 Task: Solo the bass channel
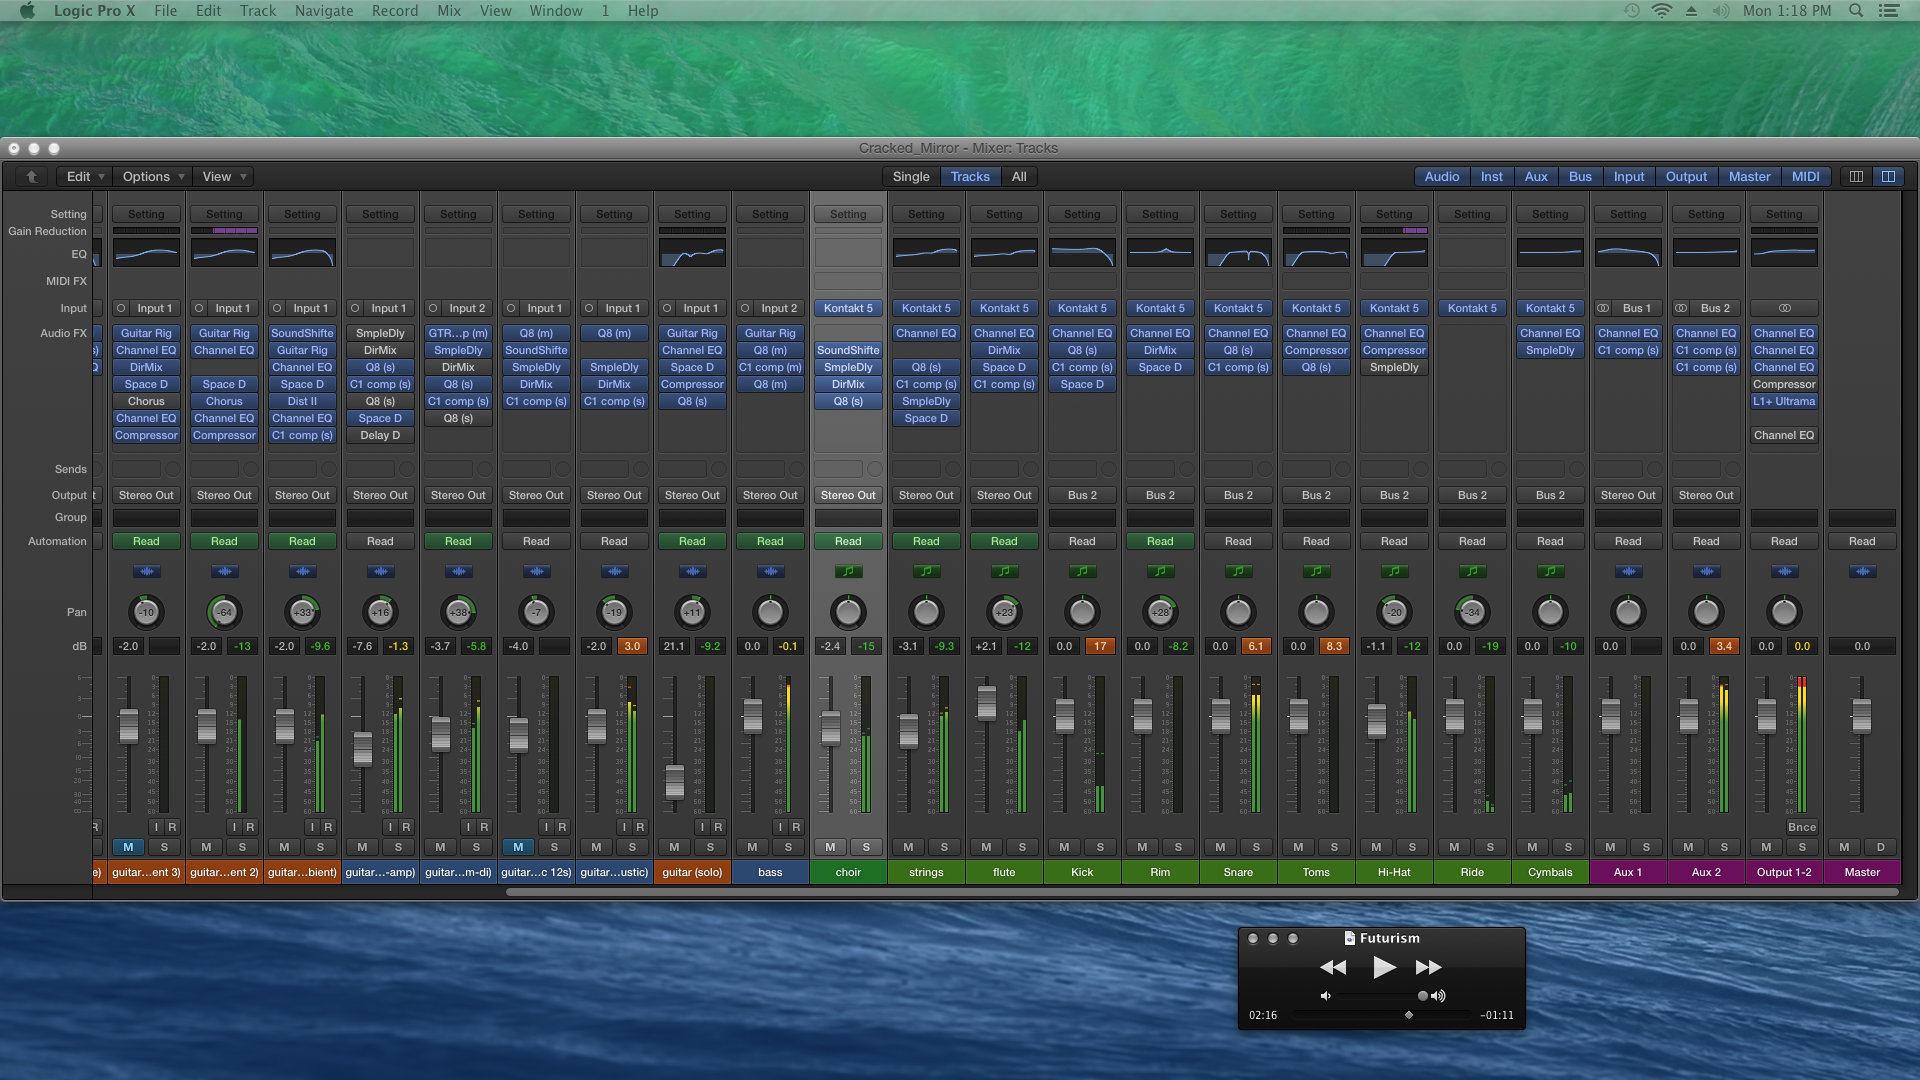coord(788,847)
